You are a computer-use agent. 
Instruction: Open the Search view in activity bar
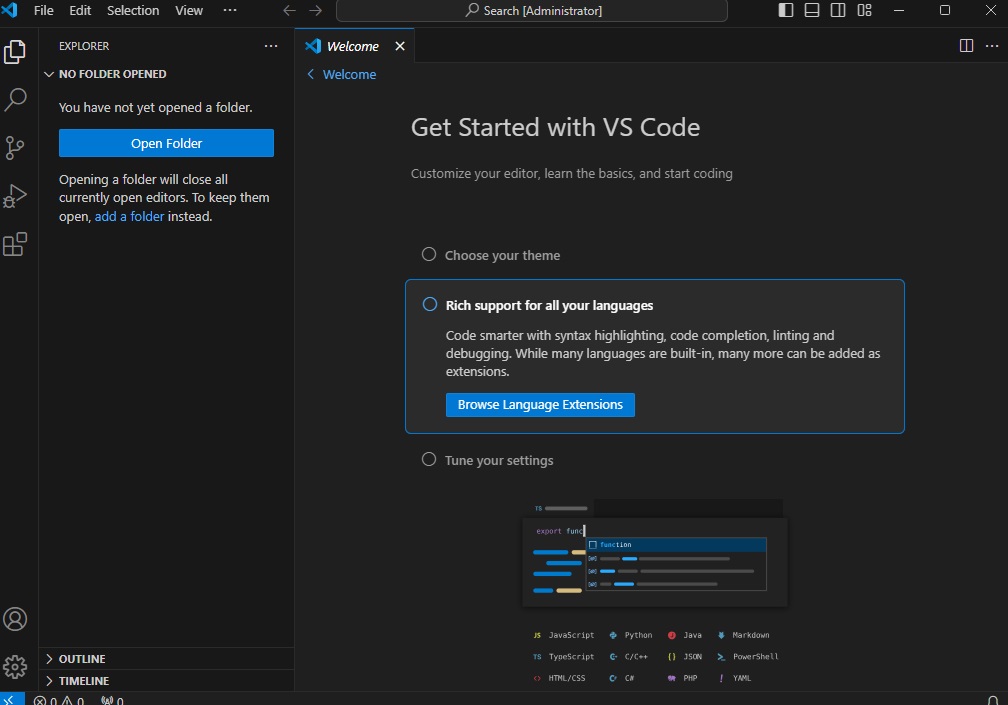point(15,100)
